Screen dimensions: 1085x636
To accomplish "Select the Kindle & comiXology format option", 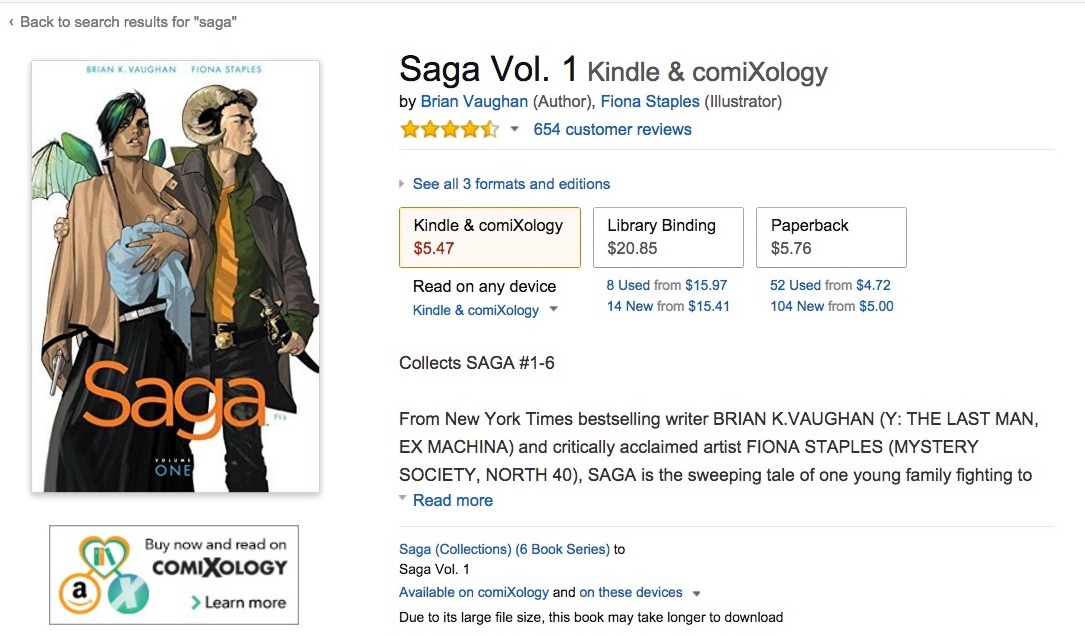I will pos(490,237).
